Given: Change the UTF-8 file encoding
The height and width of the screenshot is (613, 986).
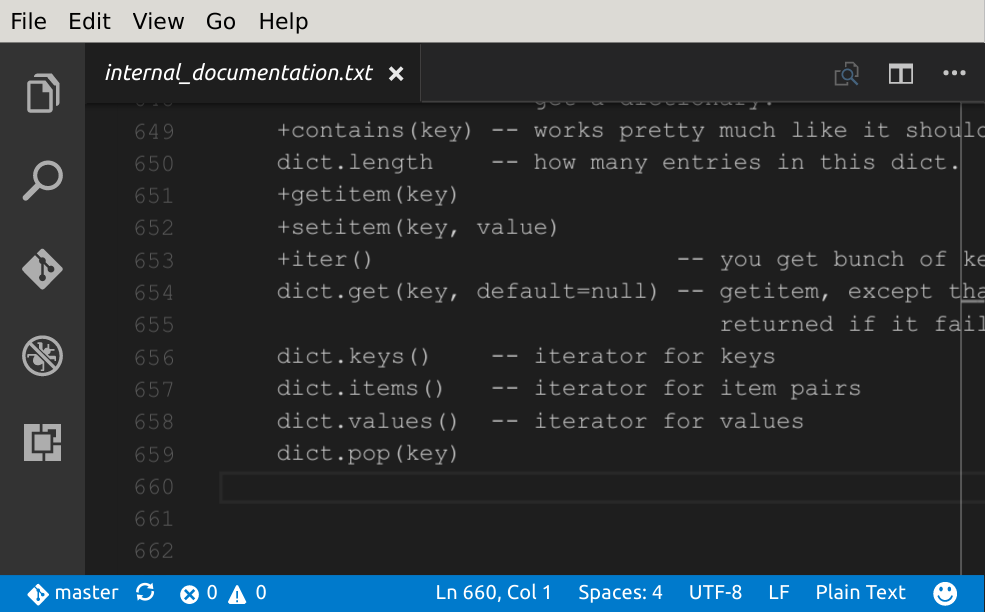Looking at the screenshot, I should [x=715, y=593].
